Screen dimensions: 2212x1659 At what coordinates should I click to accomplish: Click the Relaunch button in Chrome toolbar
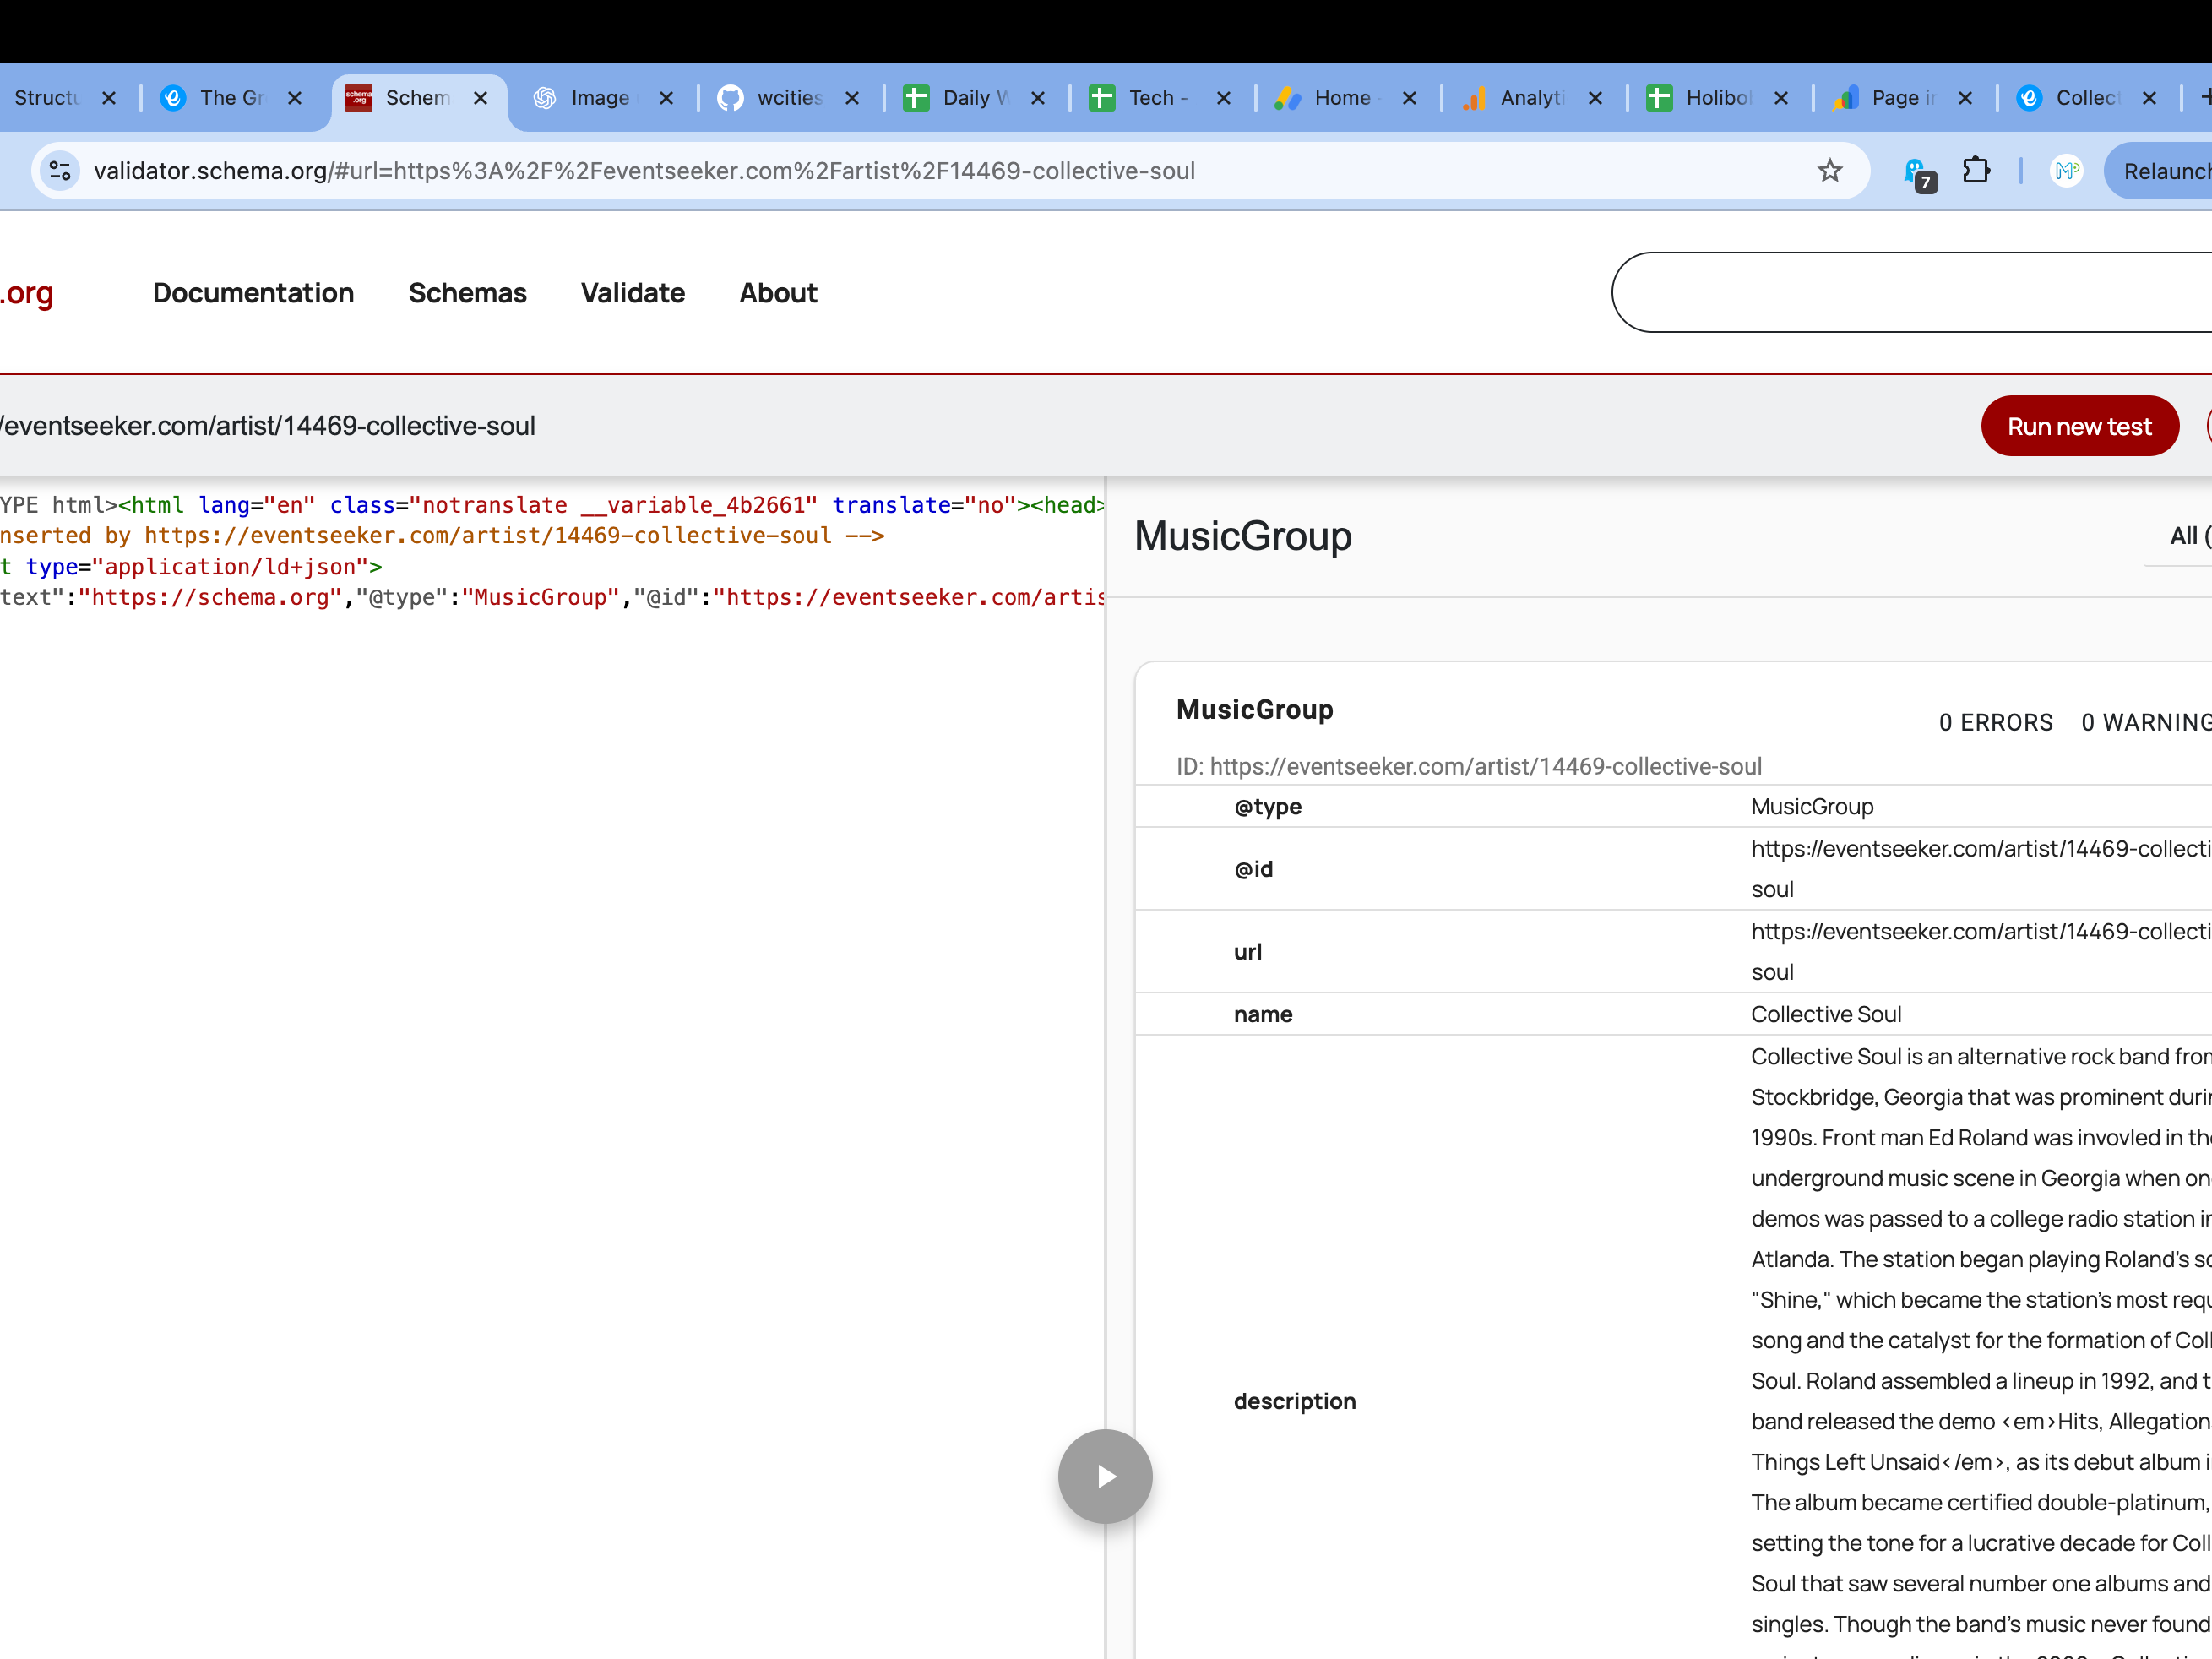point(2165,171)
